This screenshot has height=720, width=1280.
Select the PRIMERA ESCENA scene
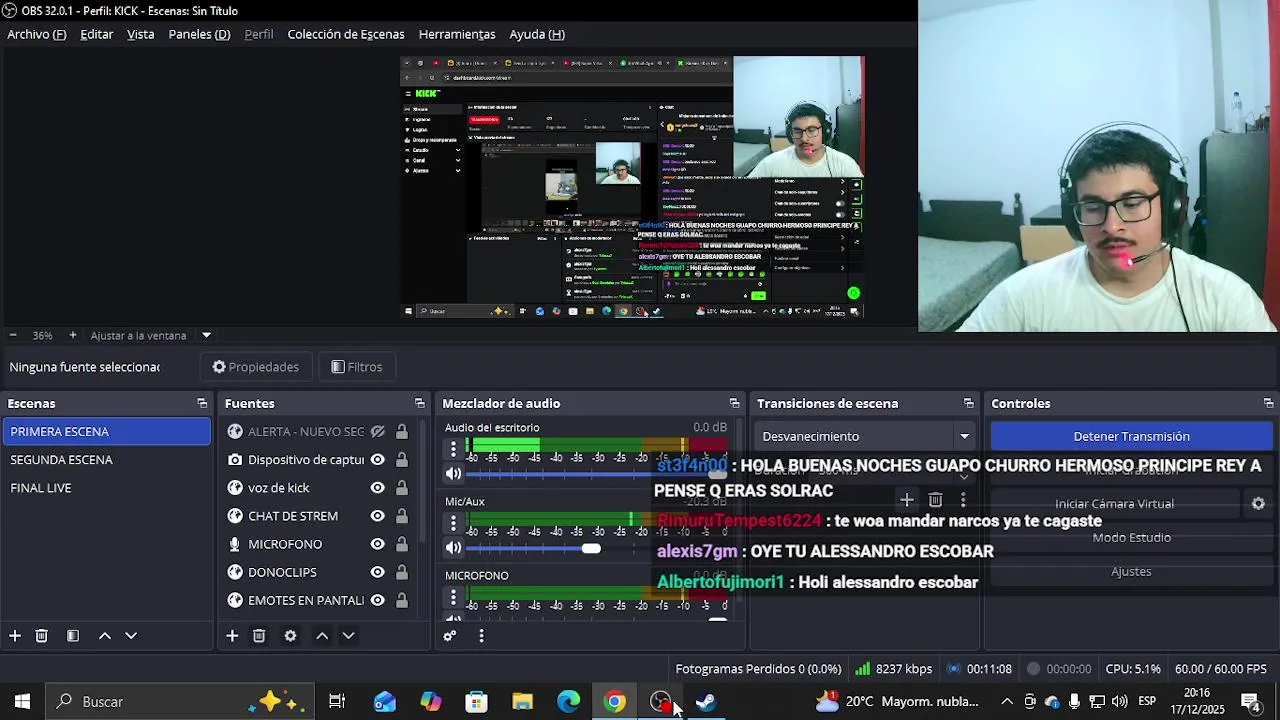105,432
